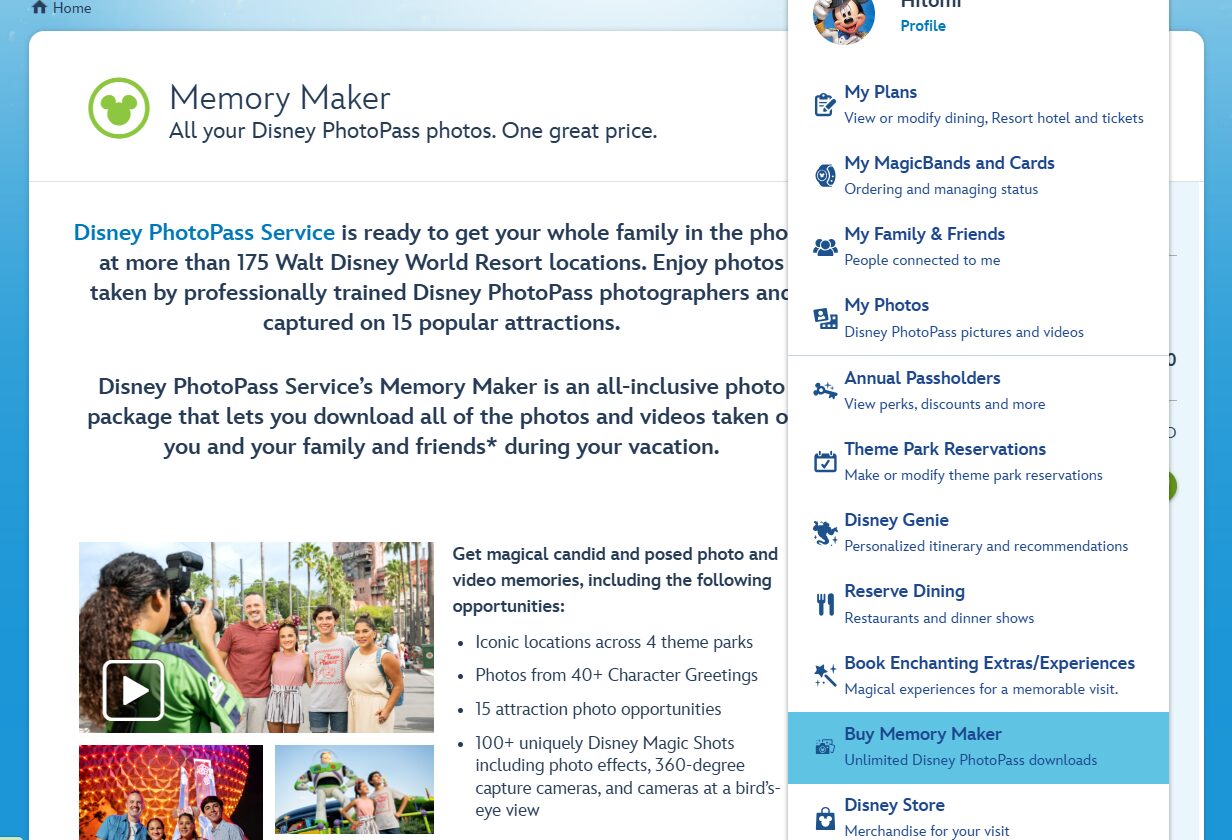Open My Photos menu entry
Image resolution: width=1232 pixels, height=840 pixels.
[886, 305]
